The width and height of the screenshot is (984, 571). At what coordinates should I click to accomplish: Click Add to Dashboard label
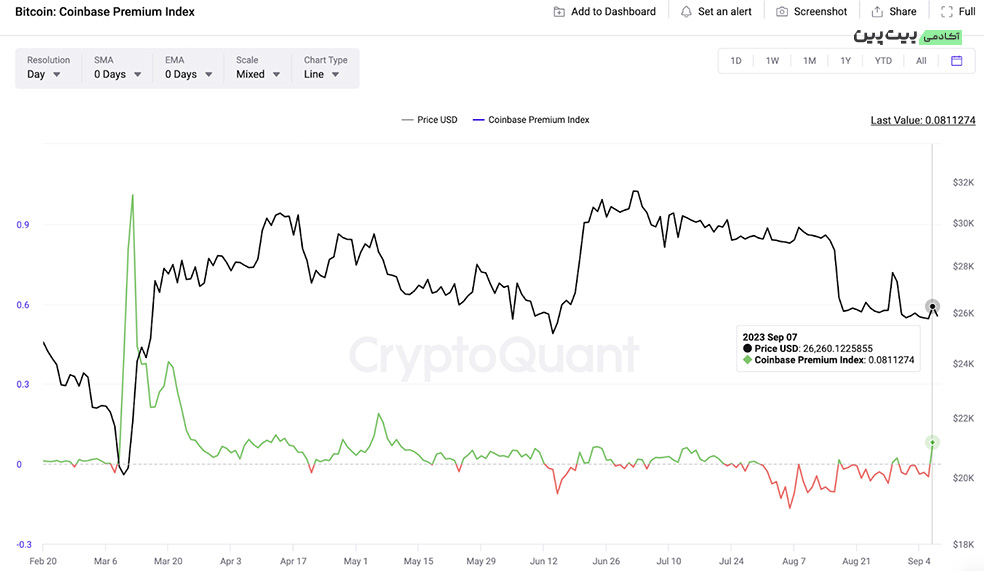click(613, 12)
